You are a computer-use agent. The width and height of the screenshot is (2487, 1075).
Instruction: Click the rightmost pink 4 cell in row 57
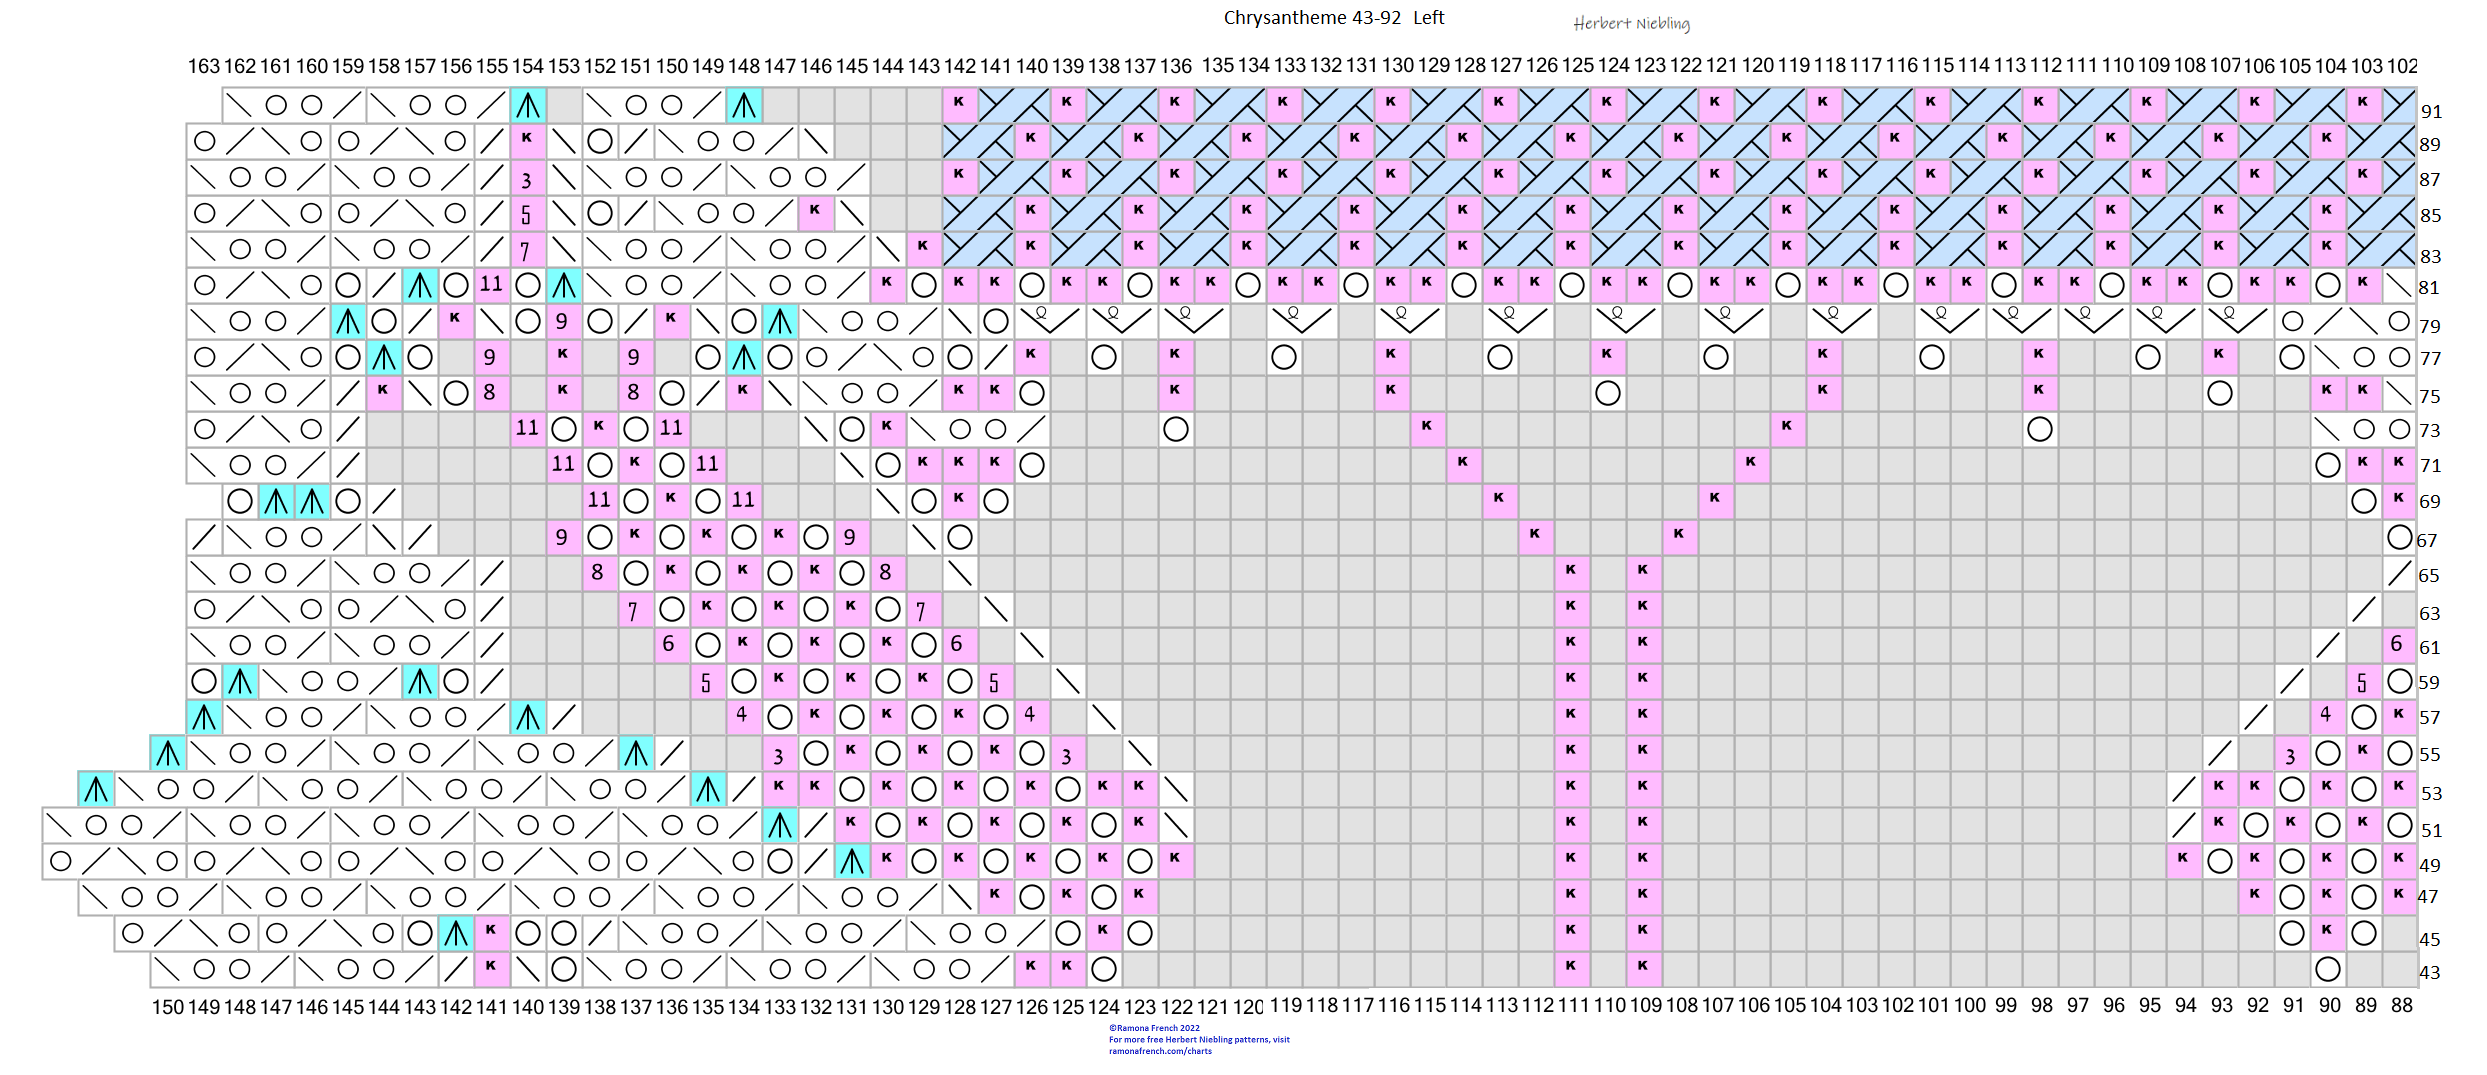[2326, 715]
